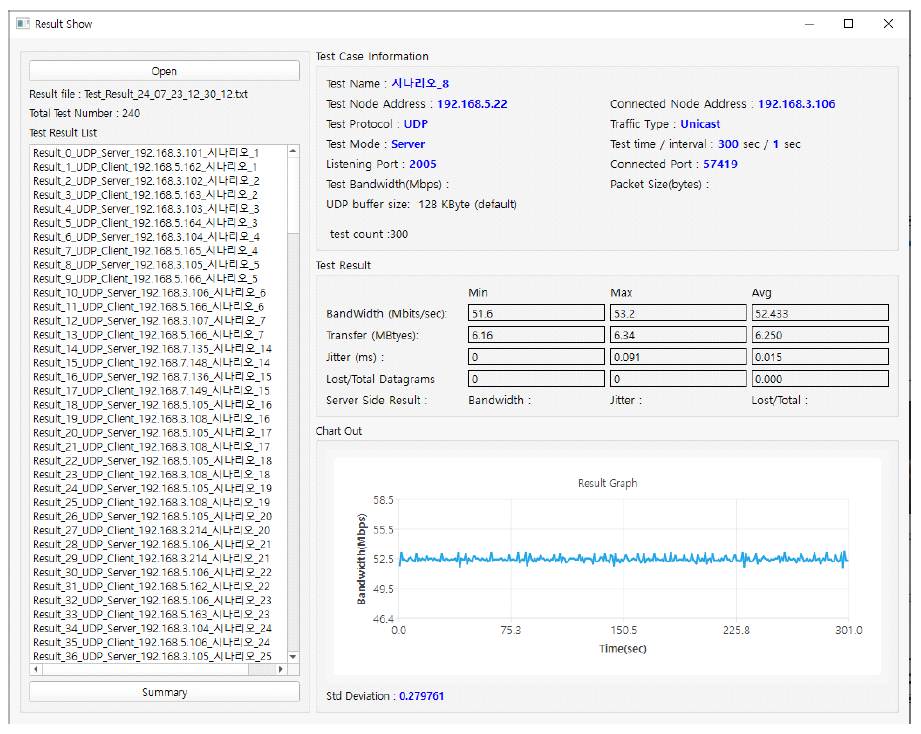The image size is (921, 734).
Task: Click the Summary button
Action: point(164,692)
